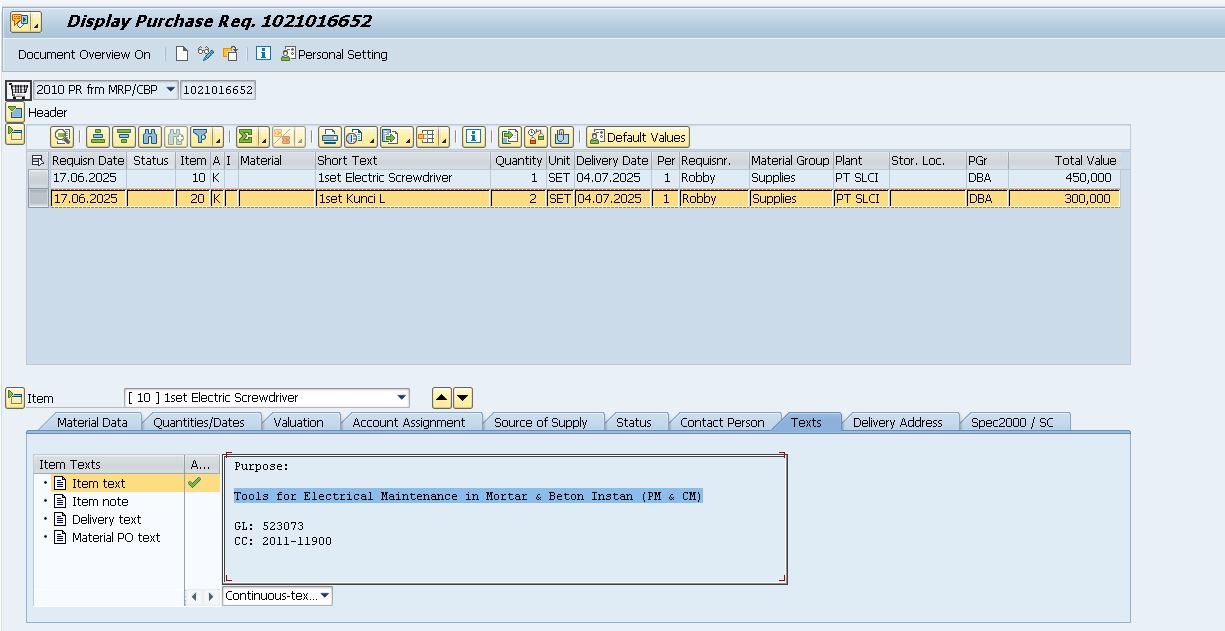Click the Set Filter funnel icon
Screen dimensions: 1225x631
200,137
